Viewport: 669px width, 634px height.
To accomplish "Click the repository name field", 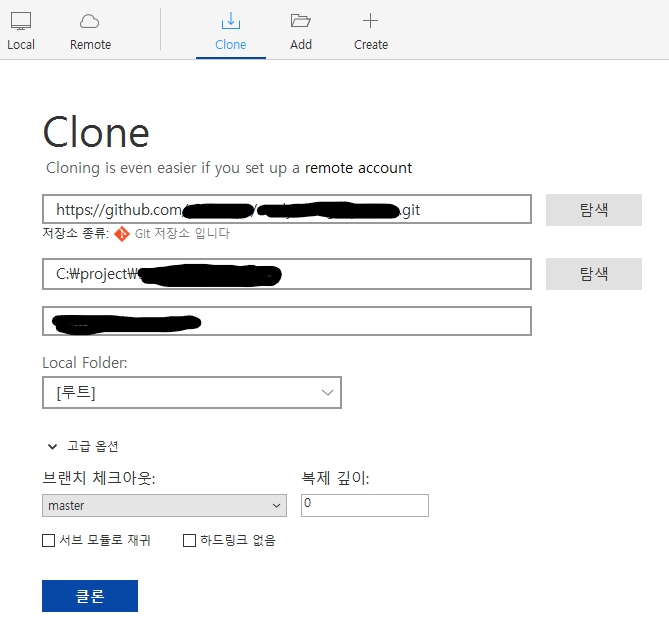I will (x=287, y=321).
